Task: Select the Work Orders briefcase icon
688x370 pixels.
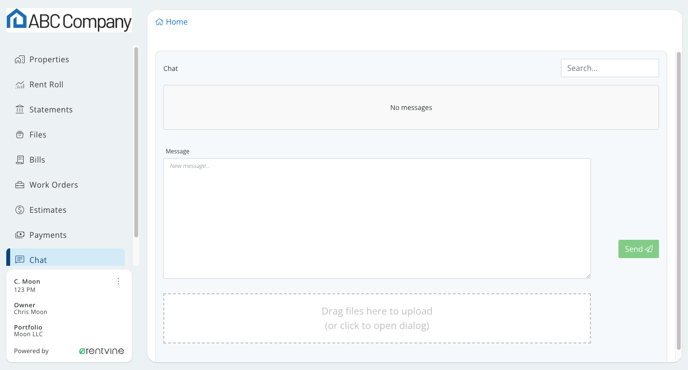Action: pos(20,185)
